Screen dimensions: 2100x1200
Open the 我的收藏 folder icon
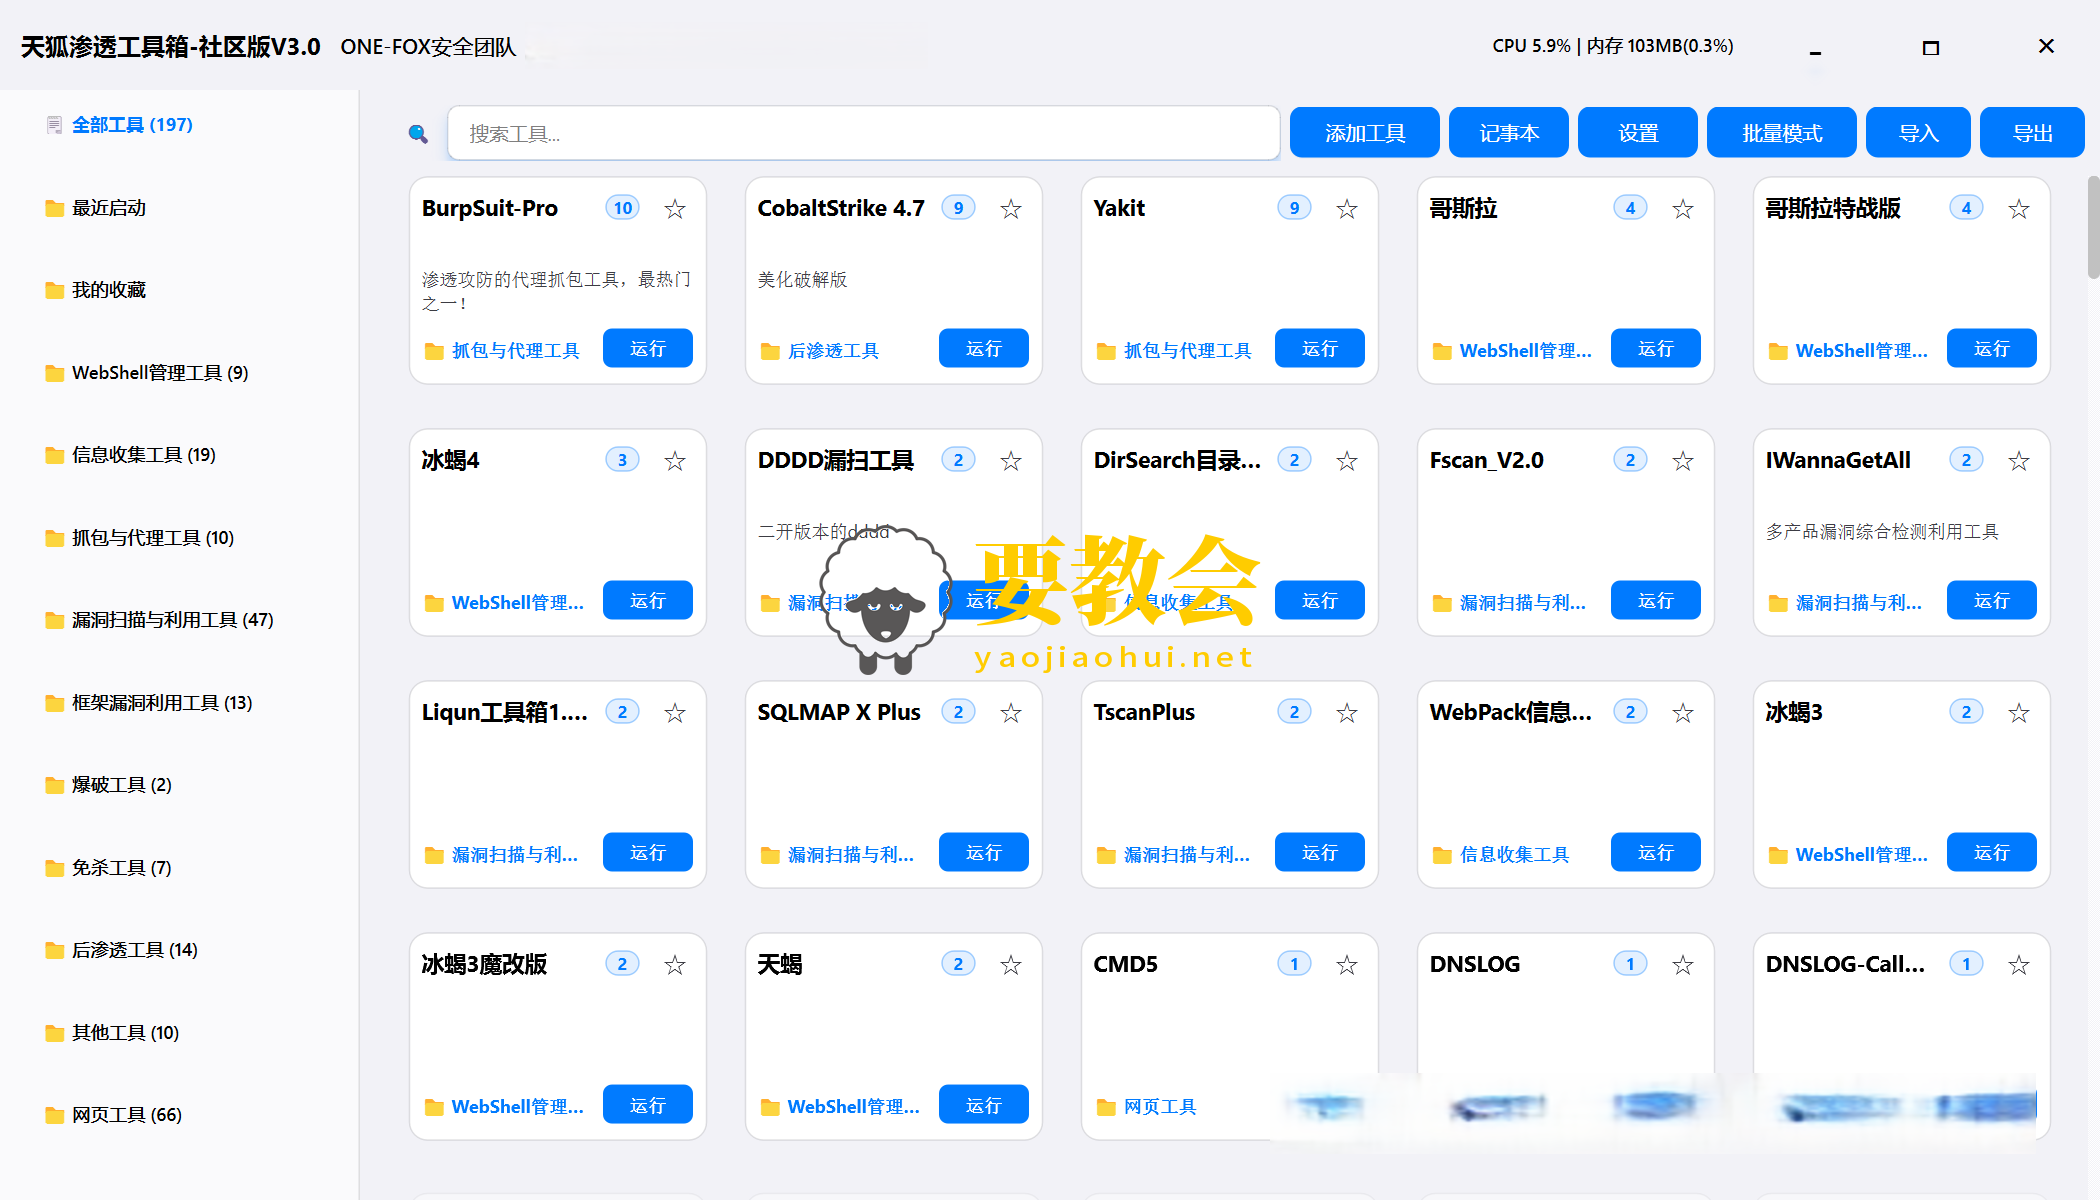pyautogui.click(x=55, y=290)
